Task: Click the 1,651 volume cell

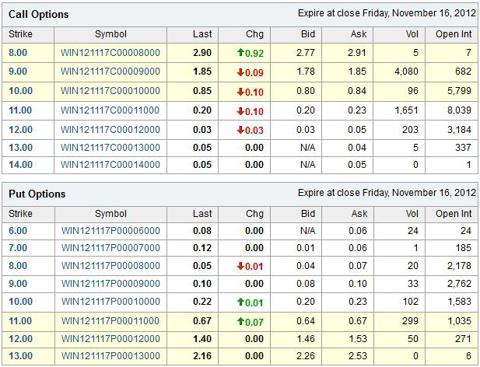Action: click(406, 110)
